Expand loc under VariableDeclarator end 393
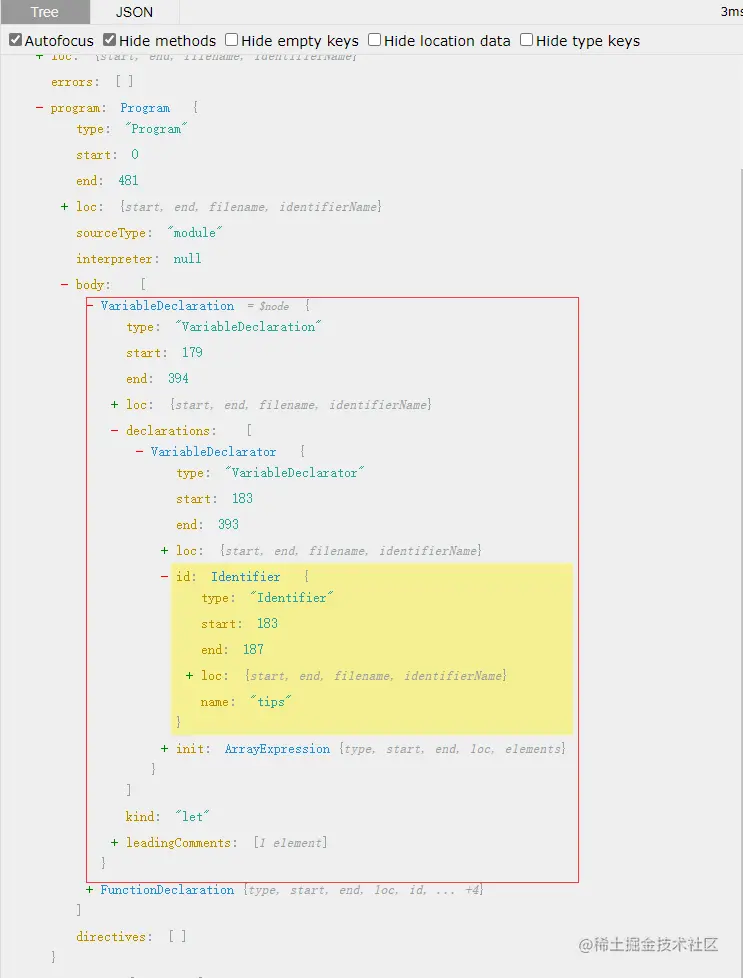 164,551
